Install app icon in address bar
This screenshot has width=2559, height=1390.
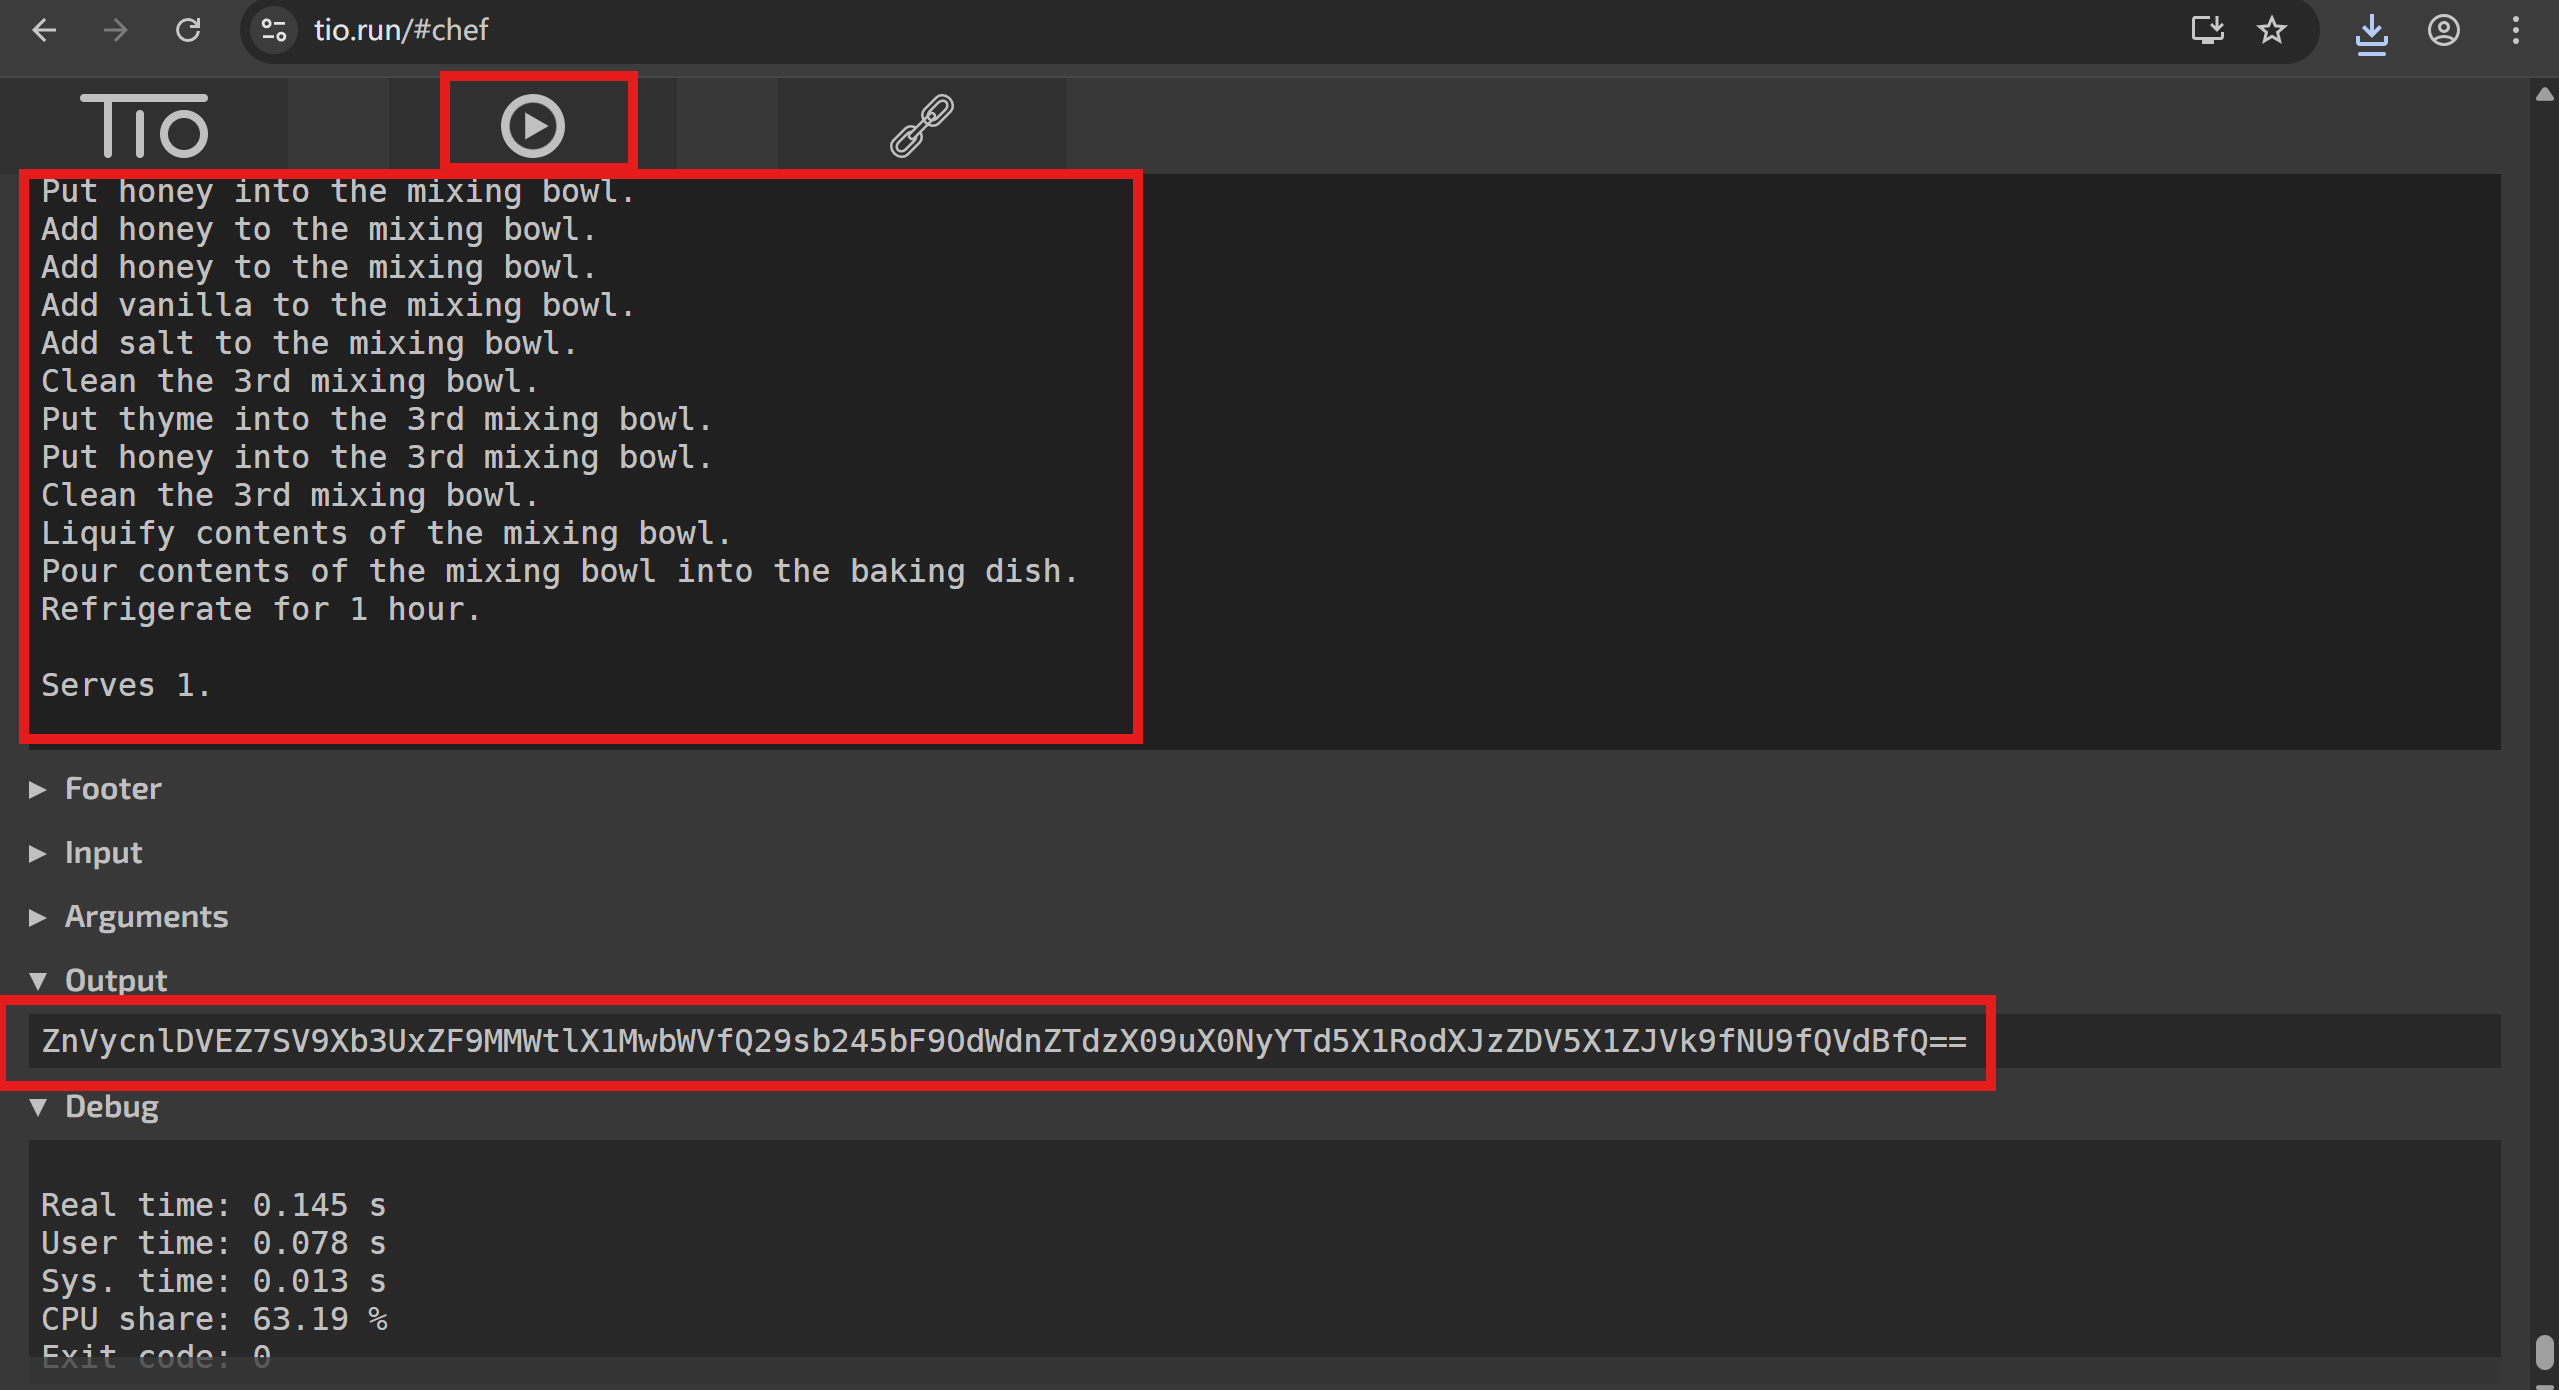(x=2207, y=30)
